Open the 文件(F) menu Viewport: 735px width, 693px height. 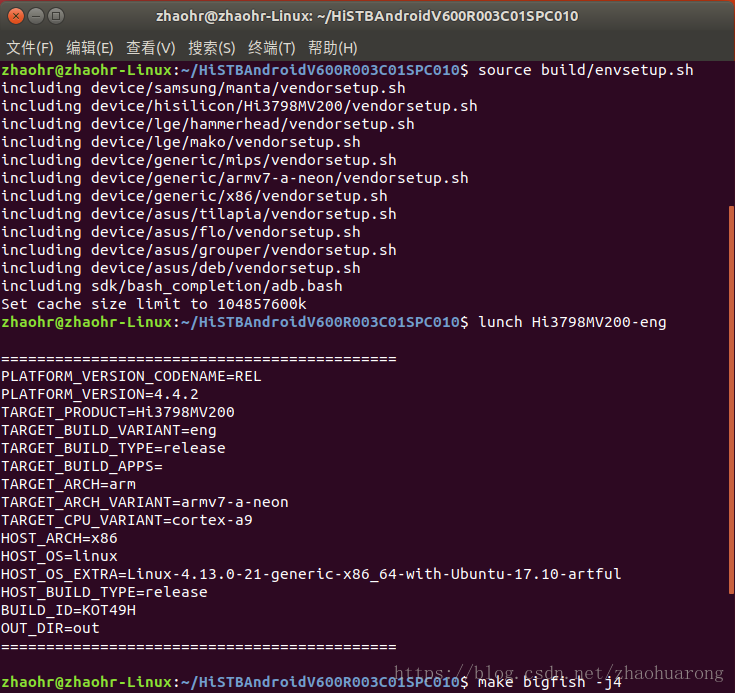point(30,48)
